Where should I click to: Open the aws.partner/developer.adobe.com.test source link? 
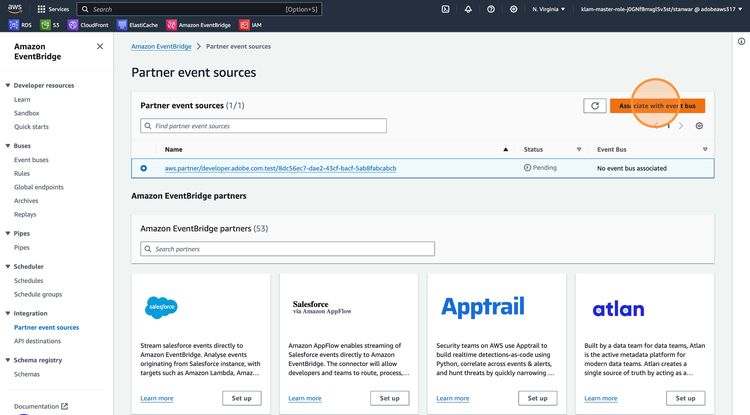[x=280, y=168]
